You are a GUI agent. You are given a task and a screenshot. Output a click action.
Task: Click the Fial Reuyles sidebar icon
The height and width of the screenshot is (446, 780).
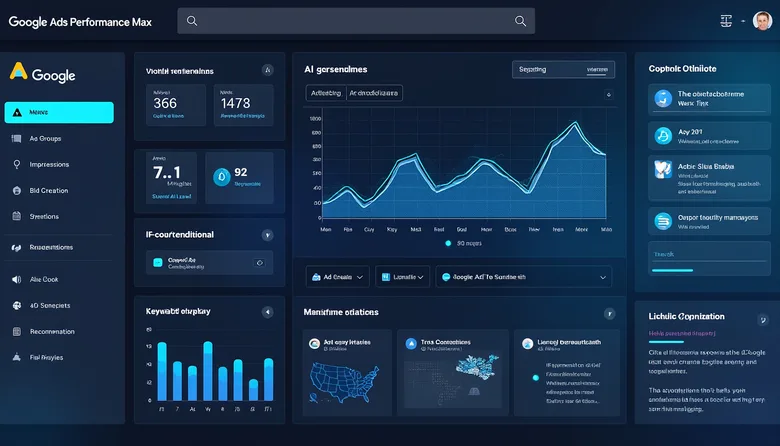pyautogui.click(x=16, y=357)
